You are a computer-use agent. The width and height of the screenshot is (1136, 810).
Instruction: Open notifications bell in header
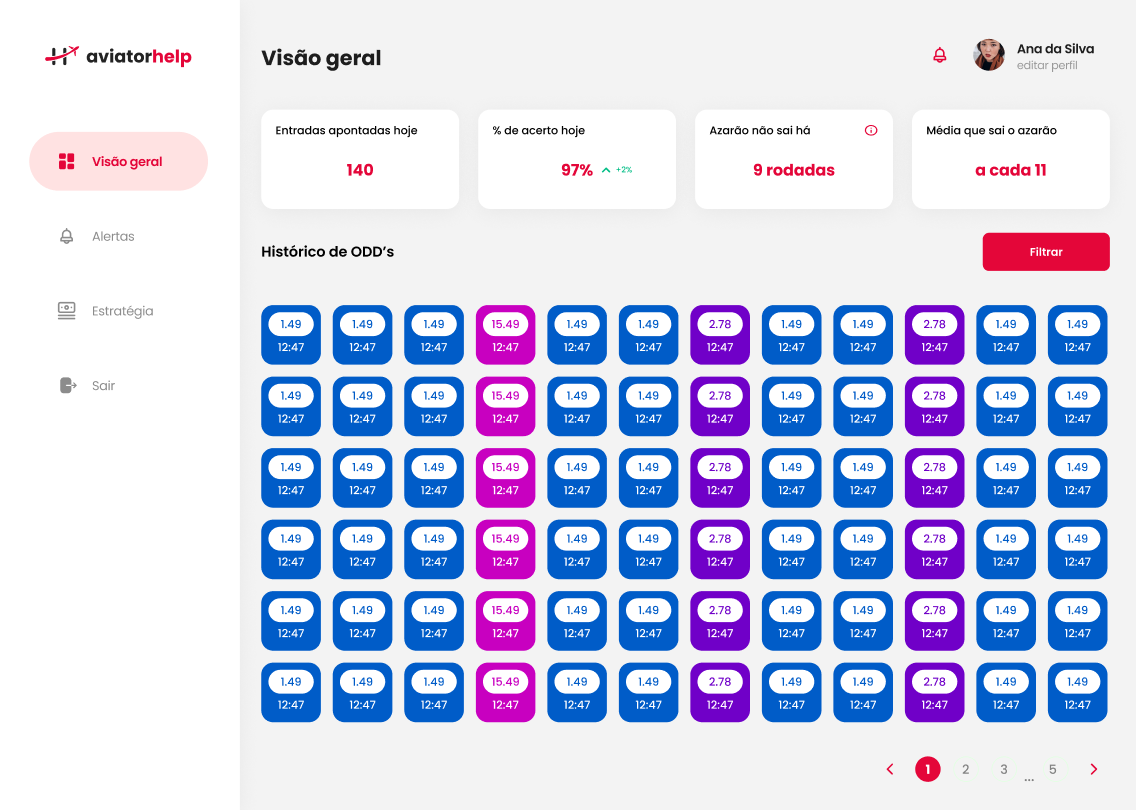tap(939, 56)
